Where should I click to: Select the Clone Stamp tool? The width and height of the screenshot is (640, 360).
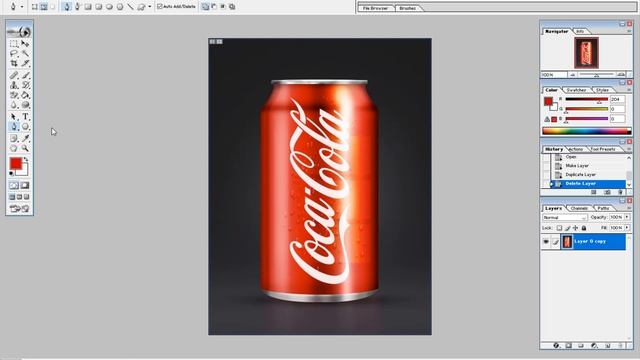click(14, 85)
